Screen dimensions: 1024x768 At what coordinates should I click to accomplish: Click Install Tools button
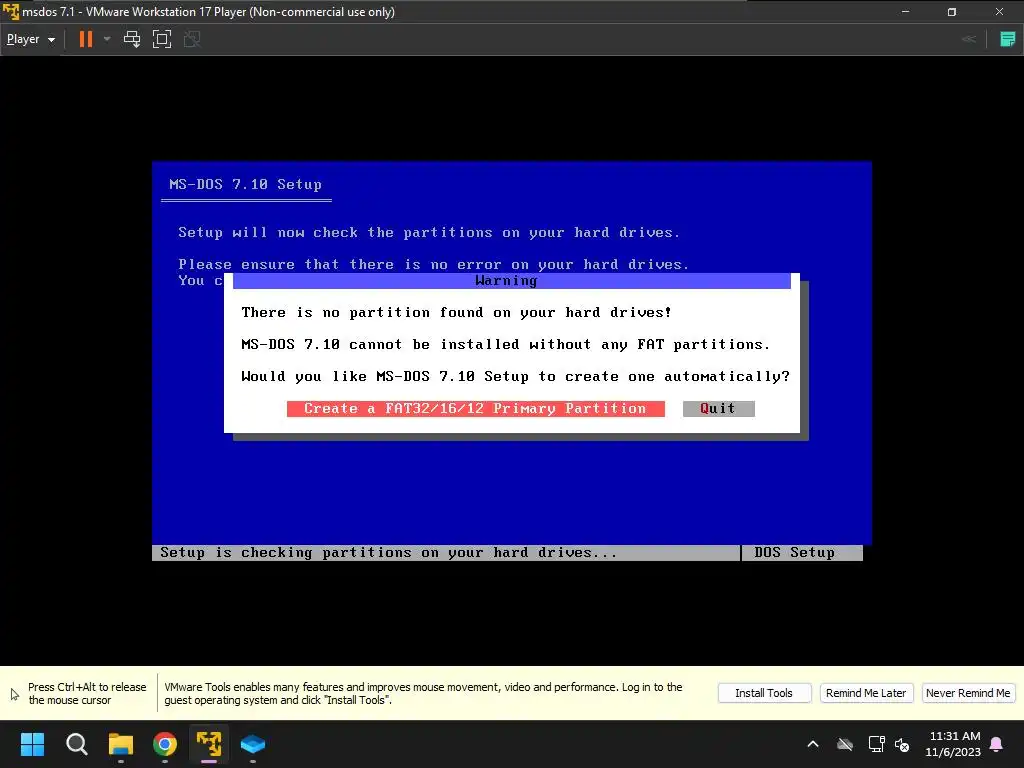pyautogui.click(x=764, y=693)
